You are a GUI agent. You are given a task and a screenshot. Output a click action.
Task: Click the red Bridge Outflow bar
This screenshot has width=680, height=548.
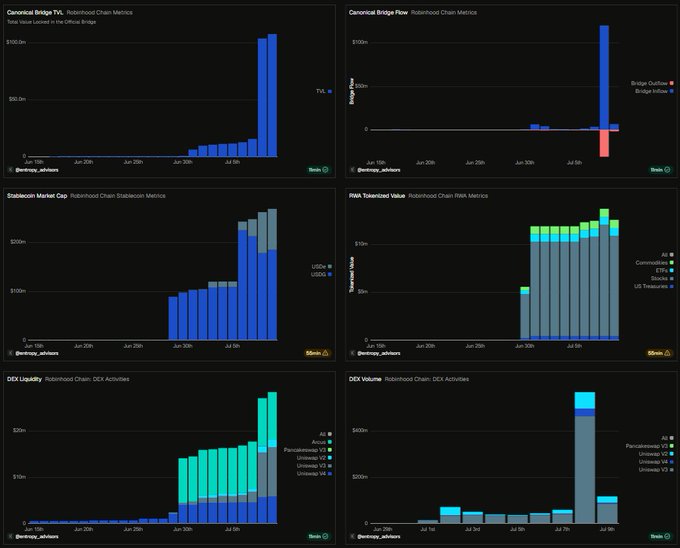click(x=604, y=144)
